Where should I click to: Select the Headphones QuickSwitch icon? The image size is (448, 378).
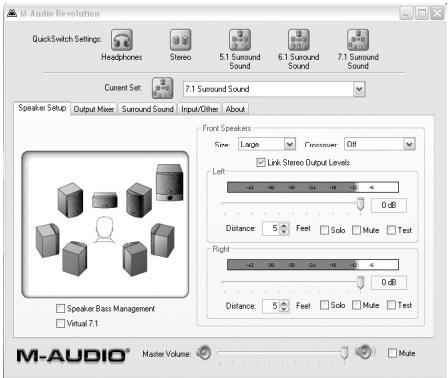click(122, 39)
